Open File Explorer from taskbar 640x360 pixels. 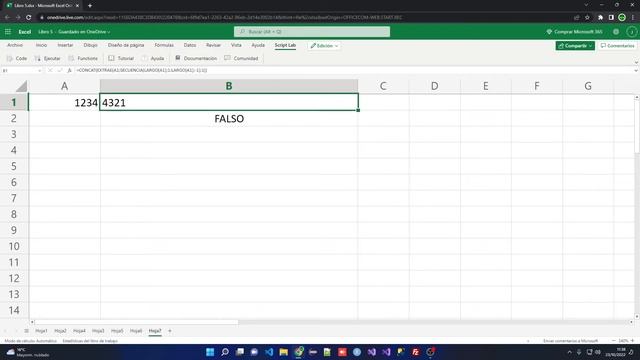[283, 352]
